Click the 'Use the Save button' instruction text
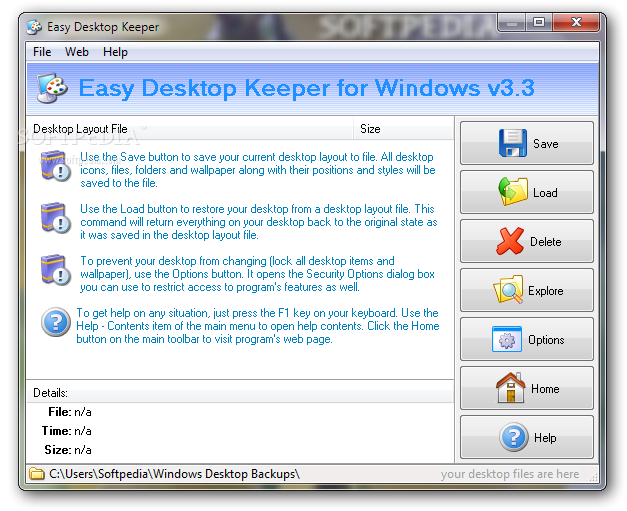The width and height of the screenshot is (627, 511). [258, 170]
